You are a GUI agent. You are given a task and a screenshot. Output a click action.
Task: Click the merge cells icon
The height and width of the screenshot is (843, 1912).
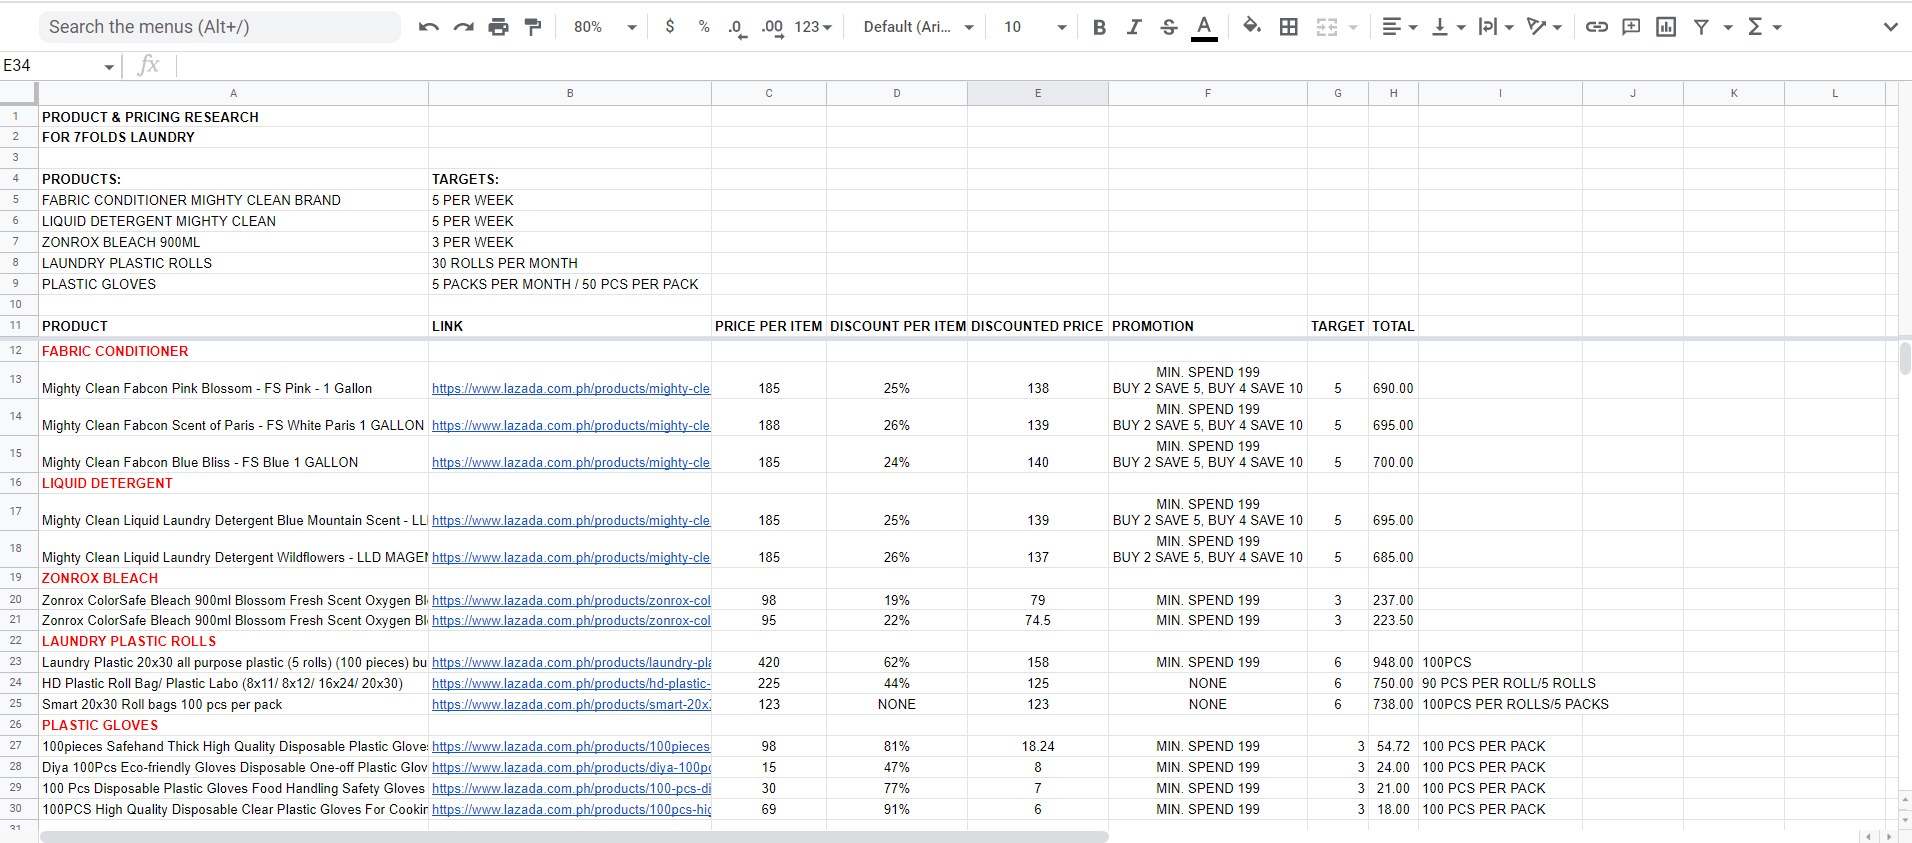click(1327, 27)
